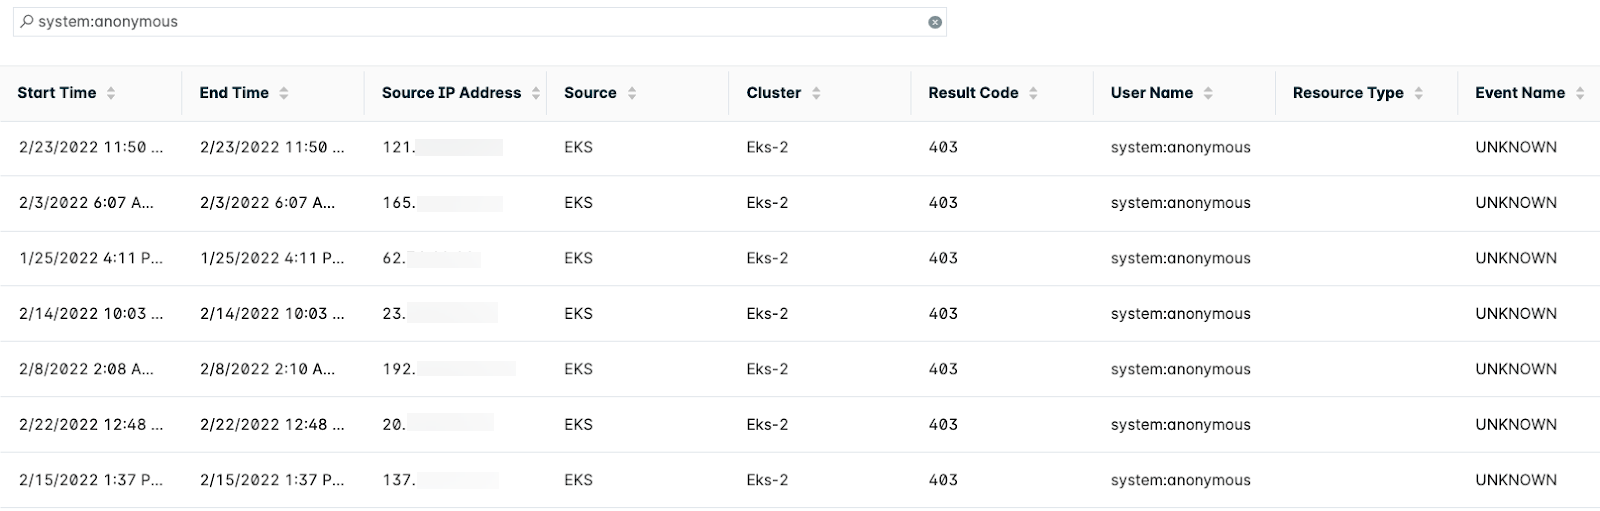
Task: Click the Cluster column header label
Action: [x=773, y=93]
